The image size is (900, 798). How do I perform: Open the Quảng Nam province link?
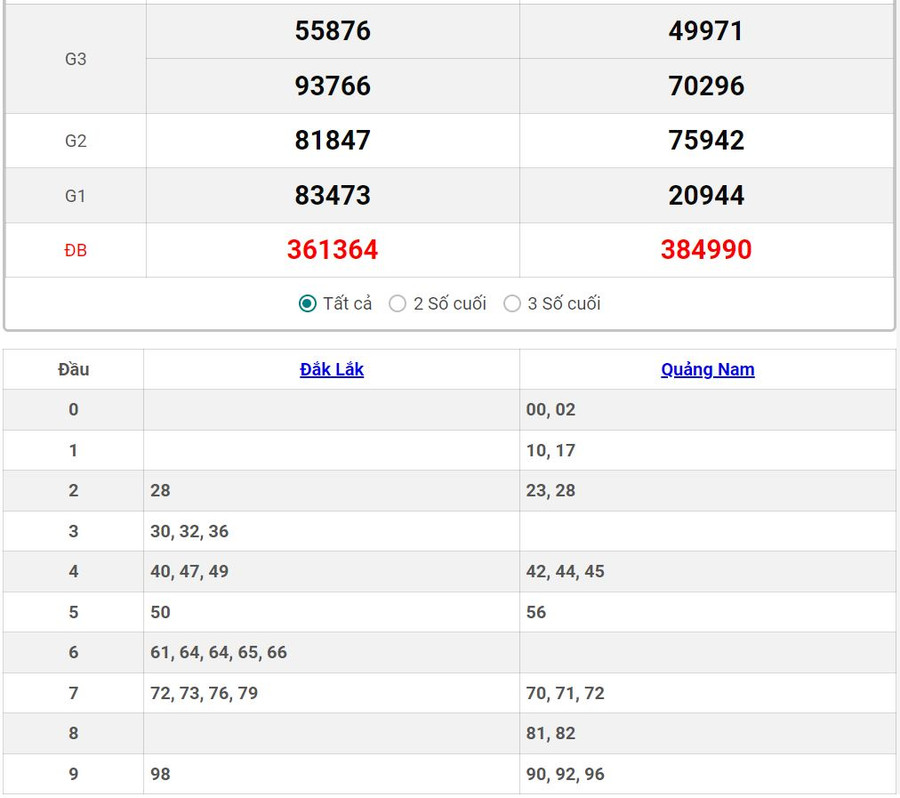(x=707, y=370)
